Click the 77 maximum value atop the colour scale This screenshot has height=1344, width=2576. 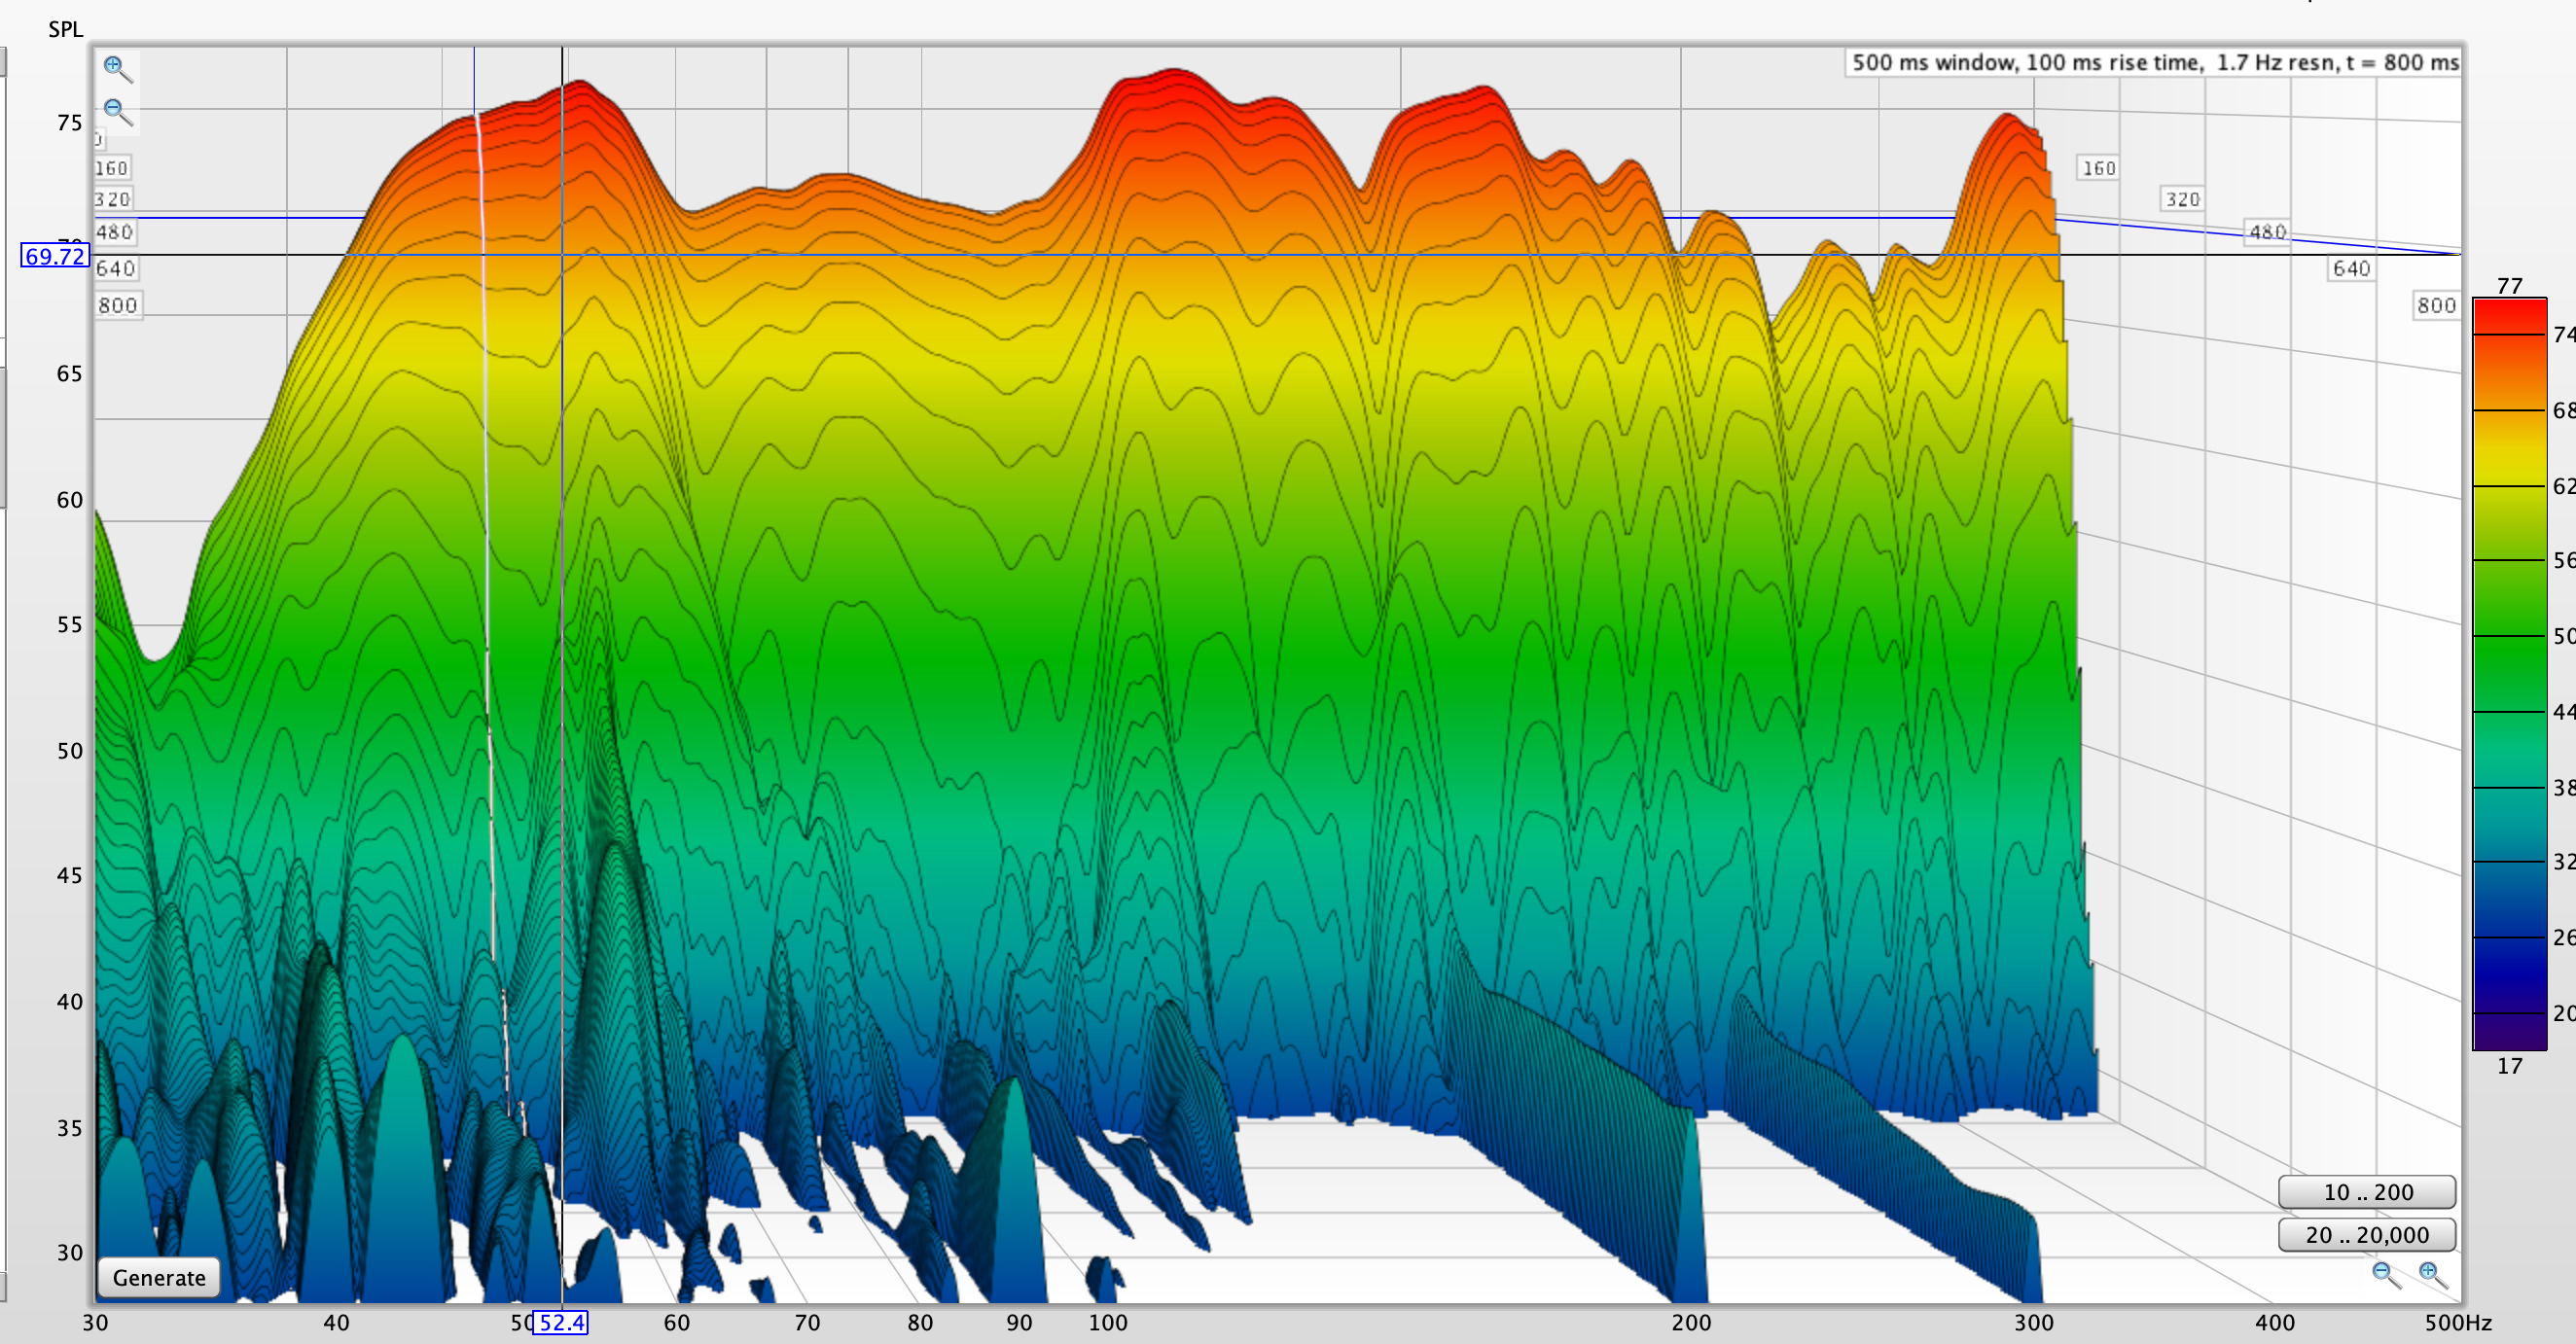pyautogui.click(x=2509, y=286)
